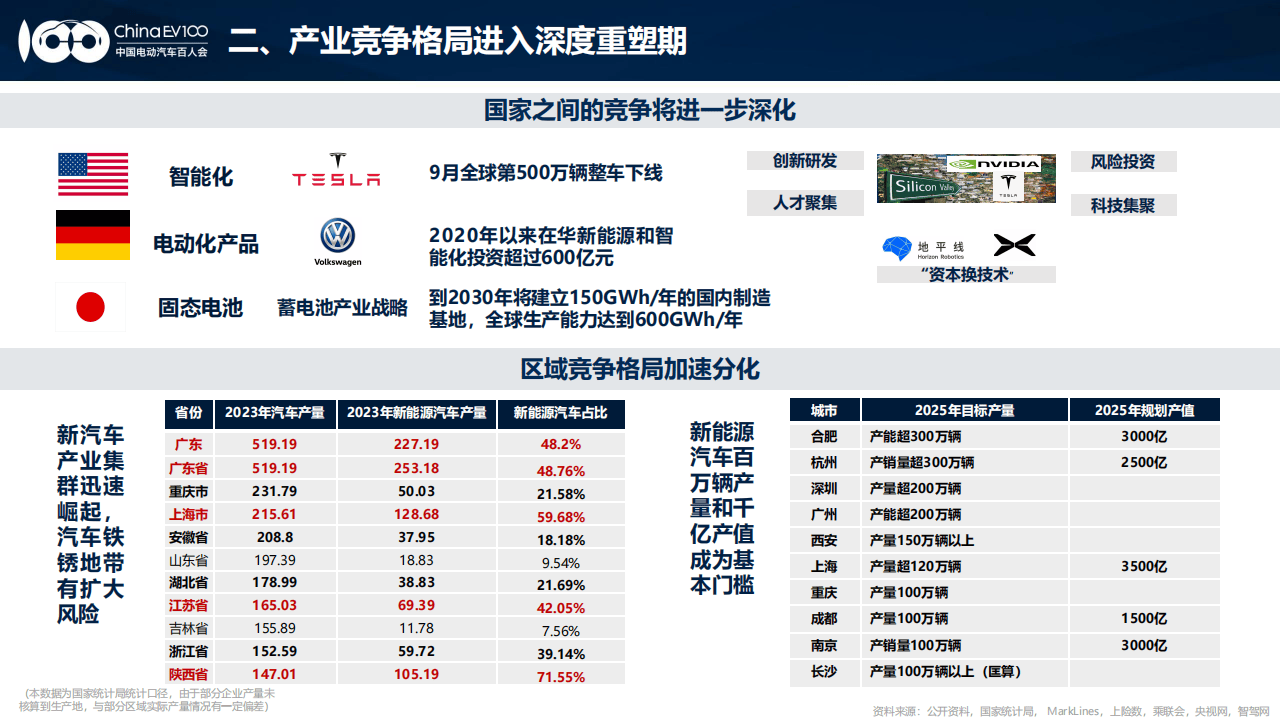Screen dimensions: 1280x720
Task: Click the 蓄电池产业战略 text
Action: click(342, 308)
